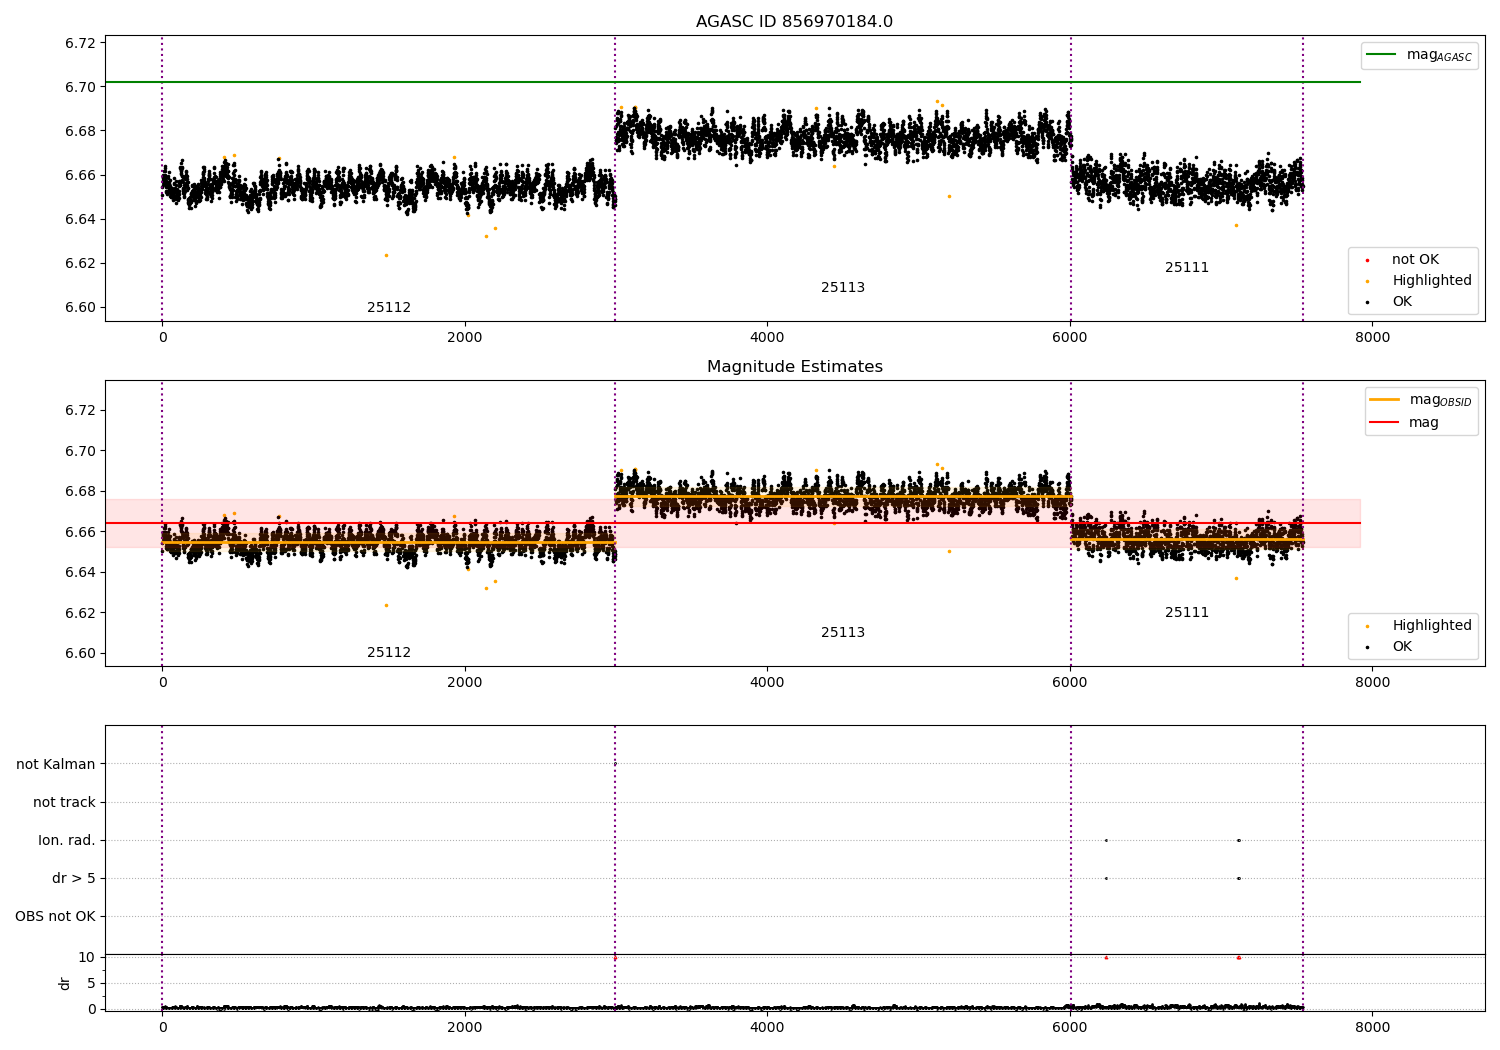Click obsid label 25111 in the top plot

[1187, 268]
